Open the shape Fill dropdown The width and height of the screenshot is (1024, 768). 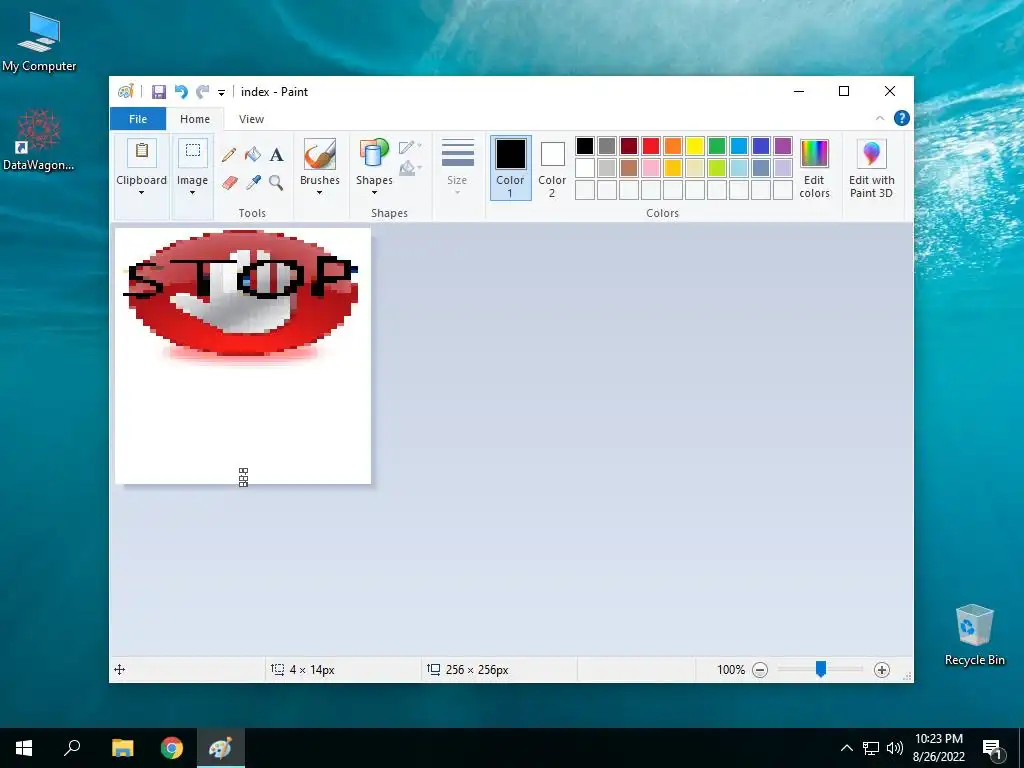coord(410,168)
